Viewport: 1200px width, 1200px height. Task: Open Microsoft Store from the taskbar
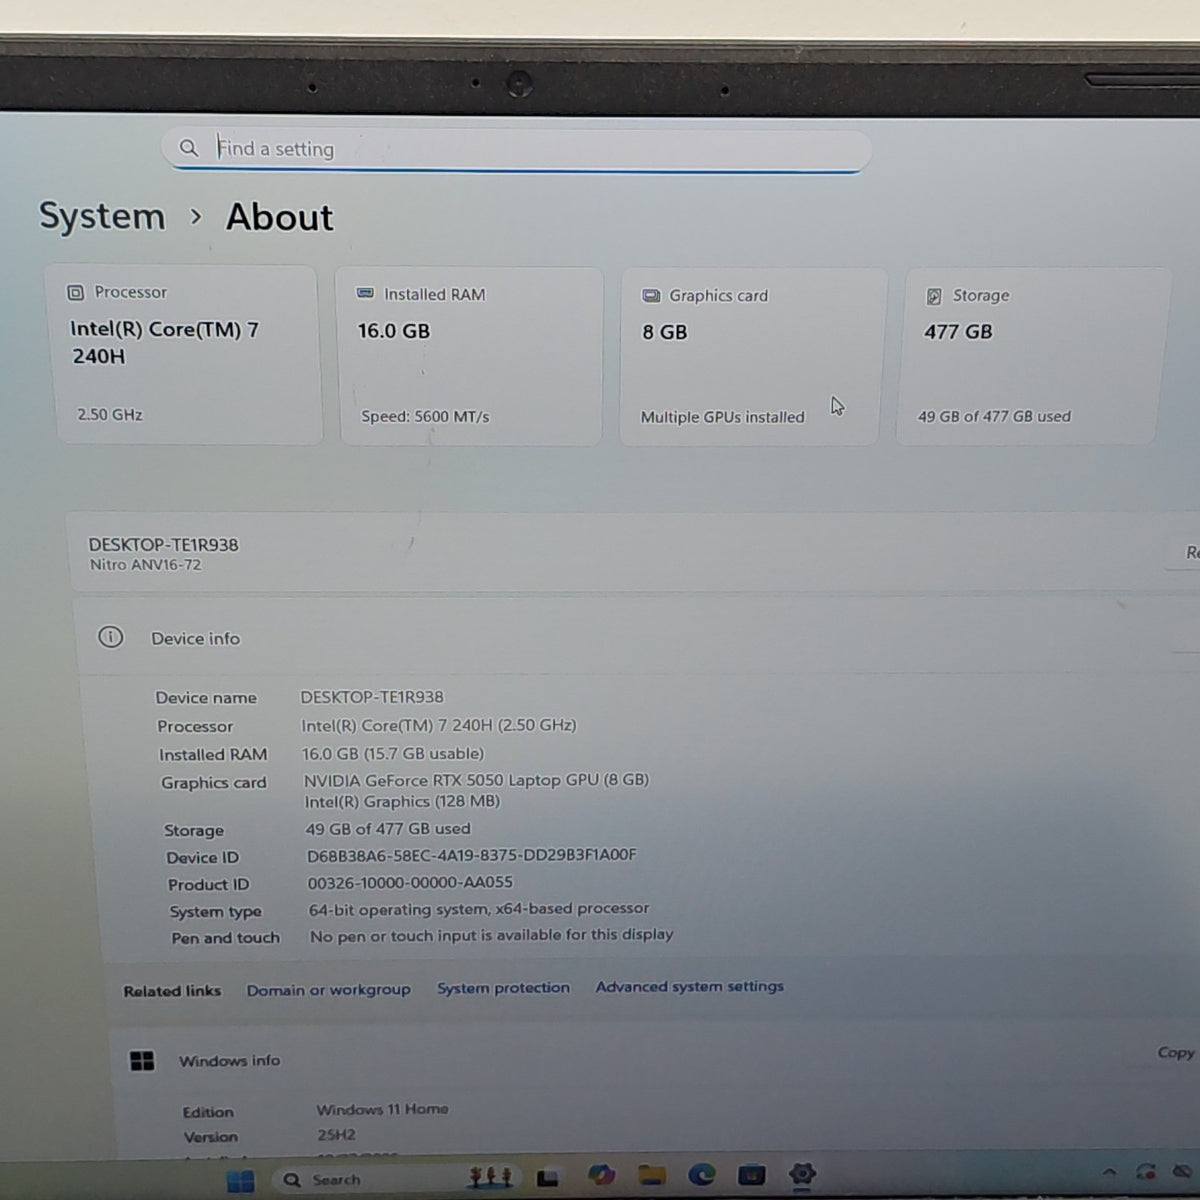coord(752,1174)
